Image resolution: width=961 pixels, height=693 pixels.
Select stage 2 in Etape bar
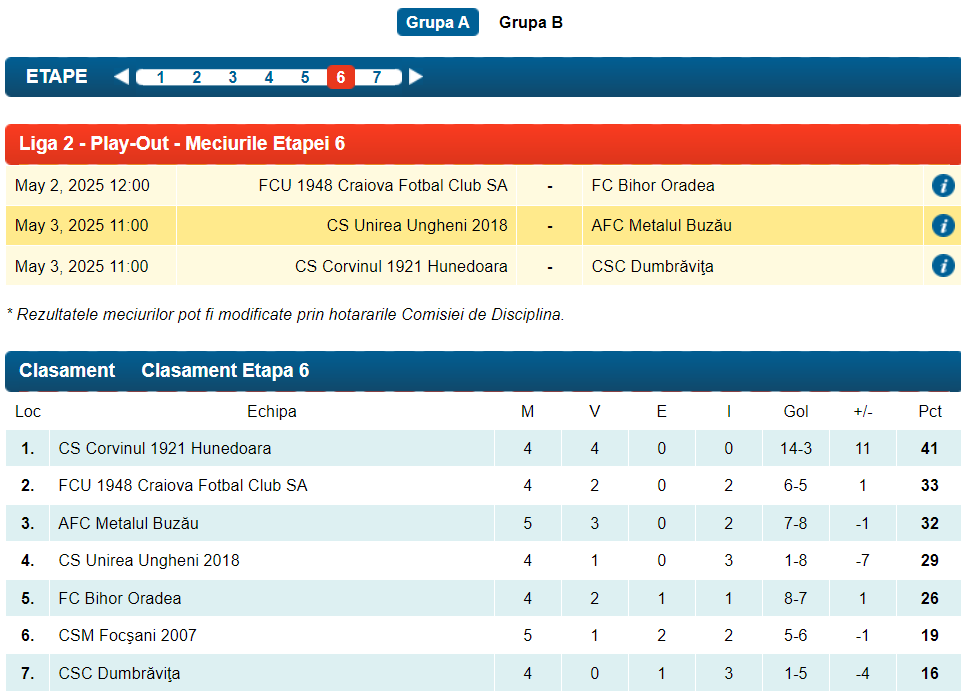tap(196, 78)
